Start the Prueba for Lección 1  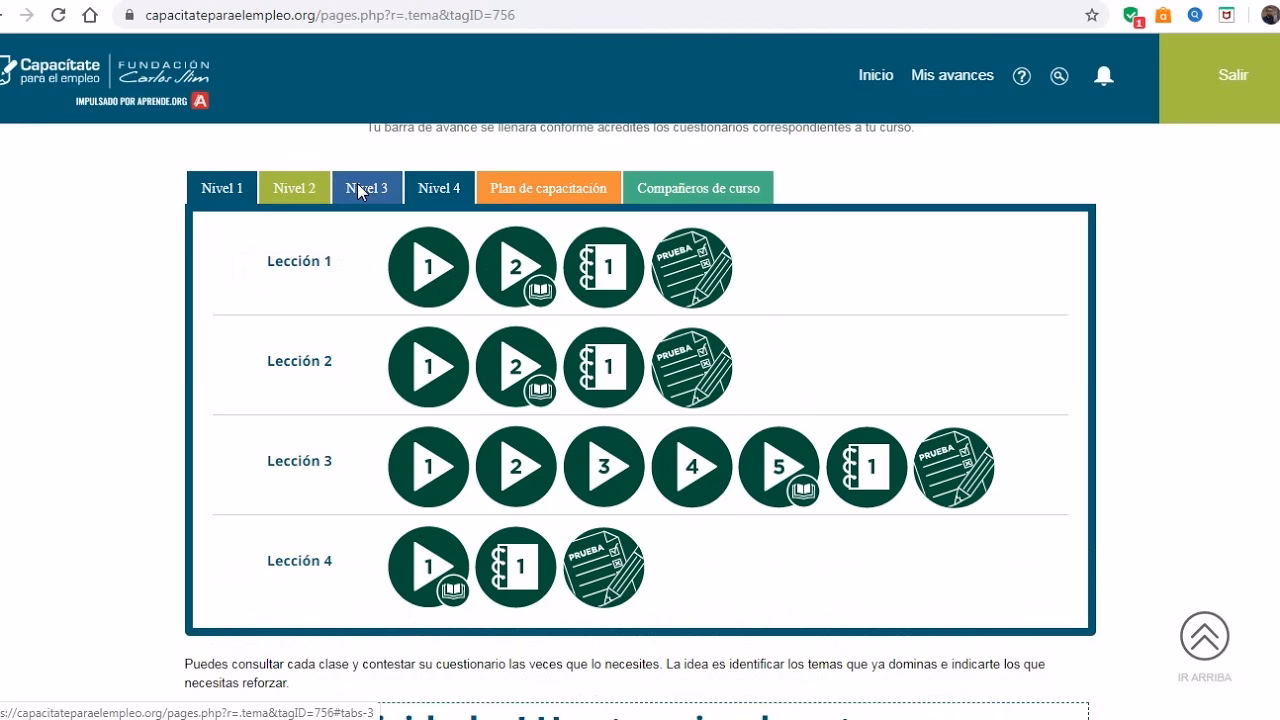pos(691,267)
